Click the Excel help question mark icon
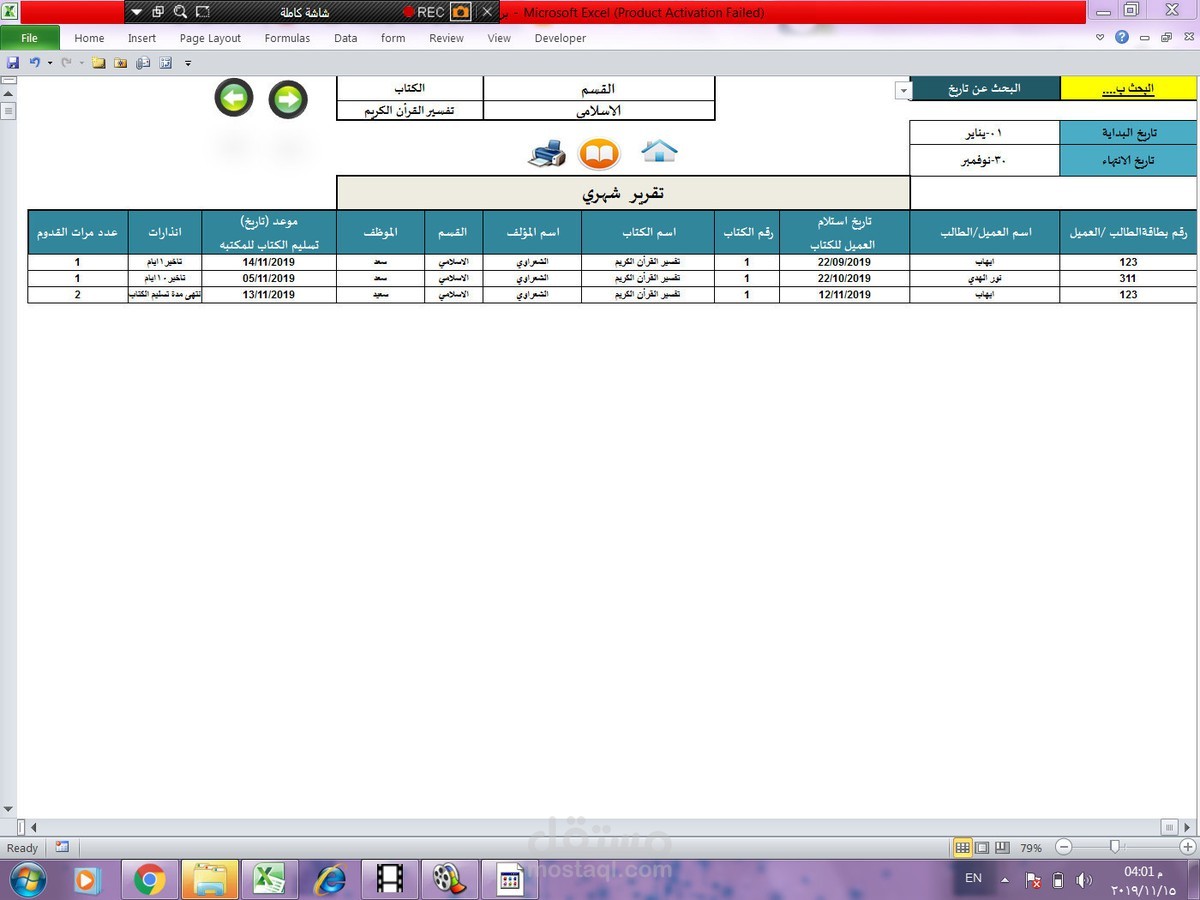Viewport: 1200px width, 900px height. click(x=1122, y=37)
